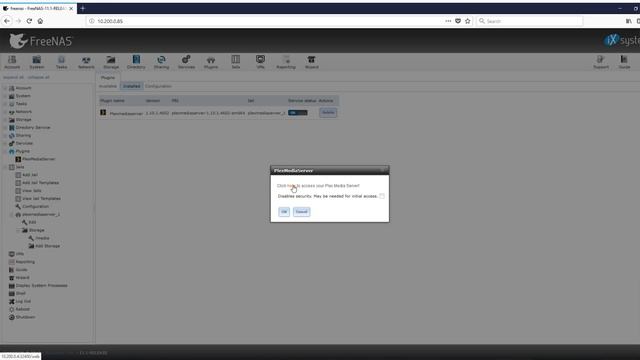Viewport: 640px width, 360px height.
Task: Switch to the Installed plugins tab
Action: tap(131, 86)
